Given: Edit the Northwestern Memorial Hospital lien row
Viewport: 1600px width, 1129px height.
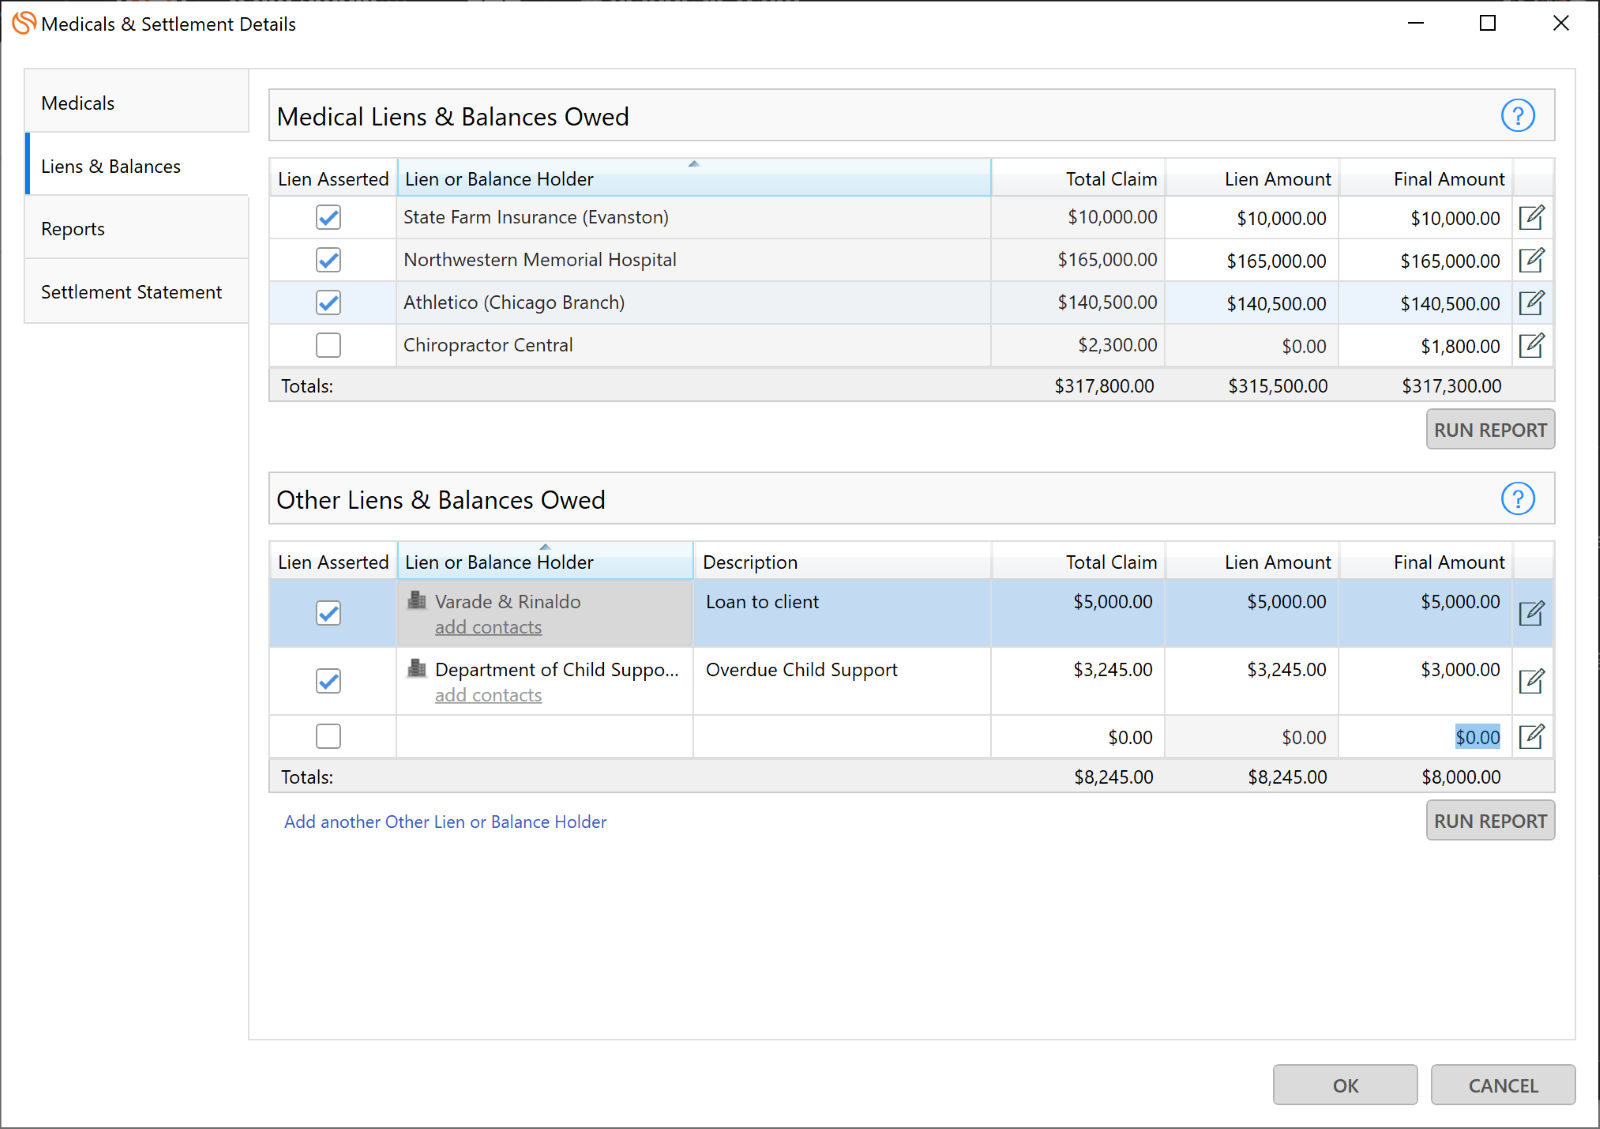Looking at the screenshot, I should pos(1531,260).
